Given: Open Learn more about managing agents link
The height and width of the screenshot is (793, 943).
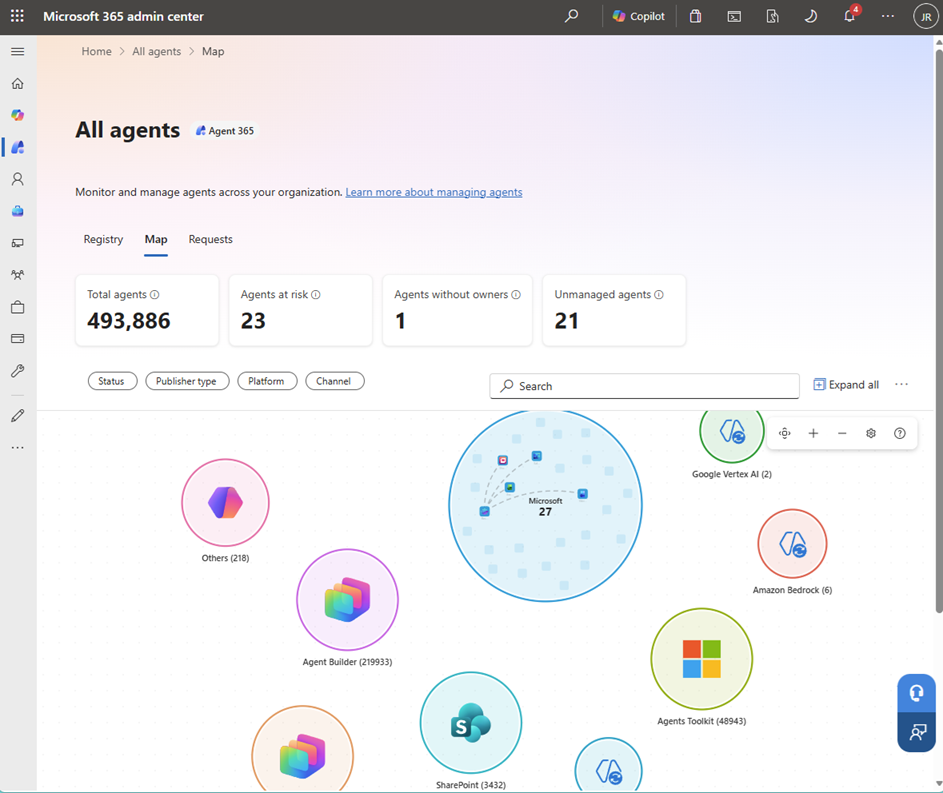Looking at the screenshot, I should 434,192.
